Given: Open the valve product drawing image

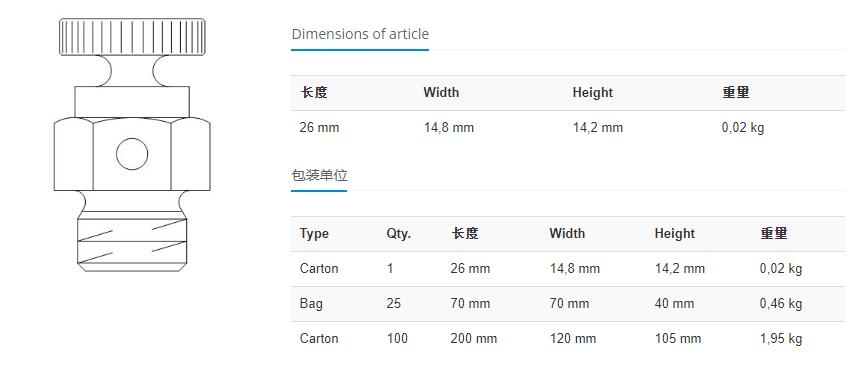Looking at the screenshot, I should coord(132,145).
